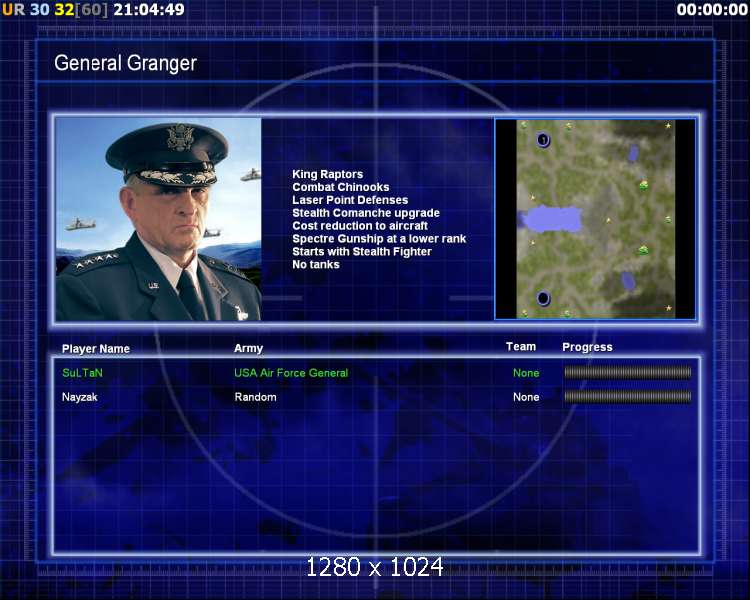Screen dimensions: 750x600
Task: Click SuLTaN's loading progress bar
Action: [628, 372]
